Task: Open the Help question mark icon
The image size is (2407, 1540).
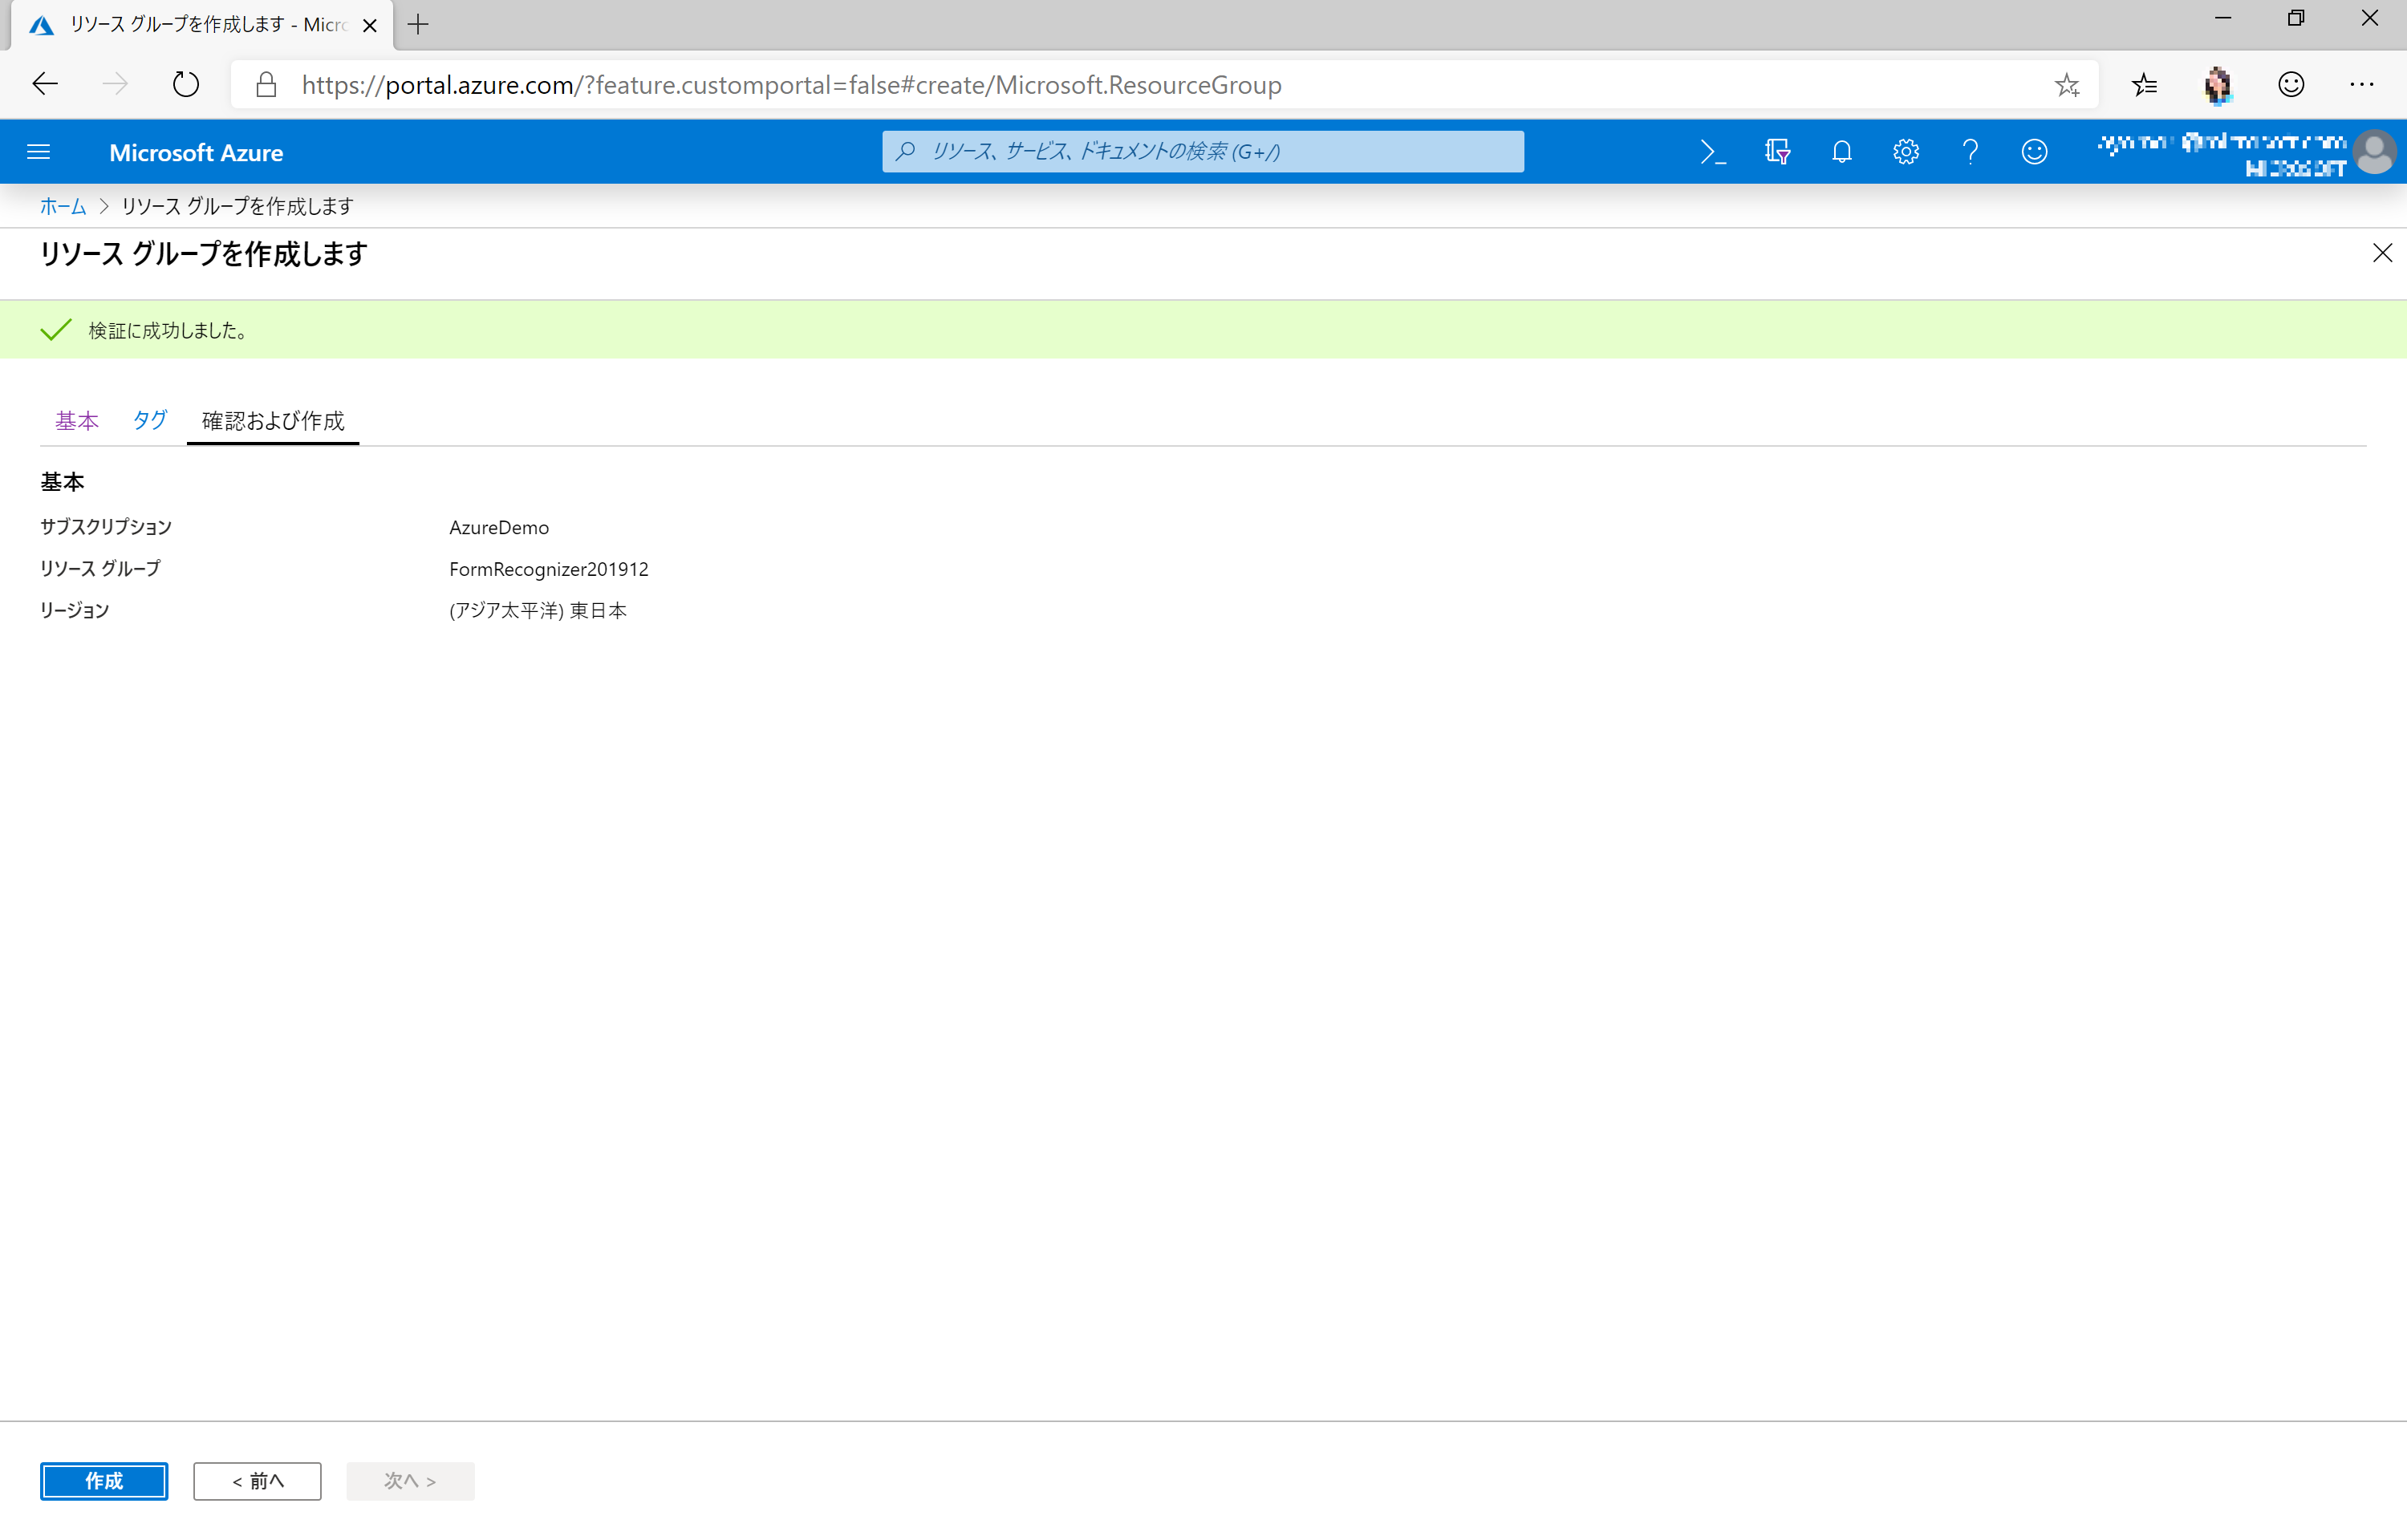Action: pyautogui.click(x=1970, y=152)
